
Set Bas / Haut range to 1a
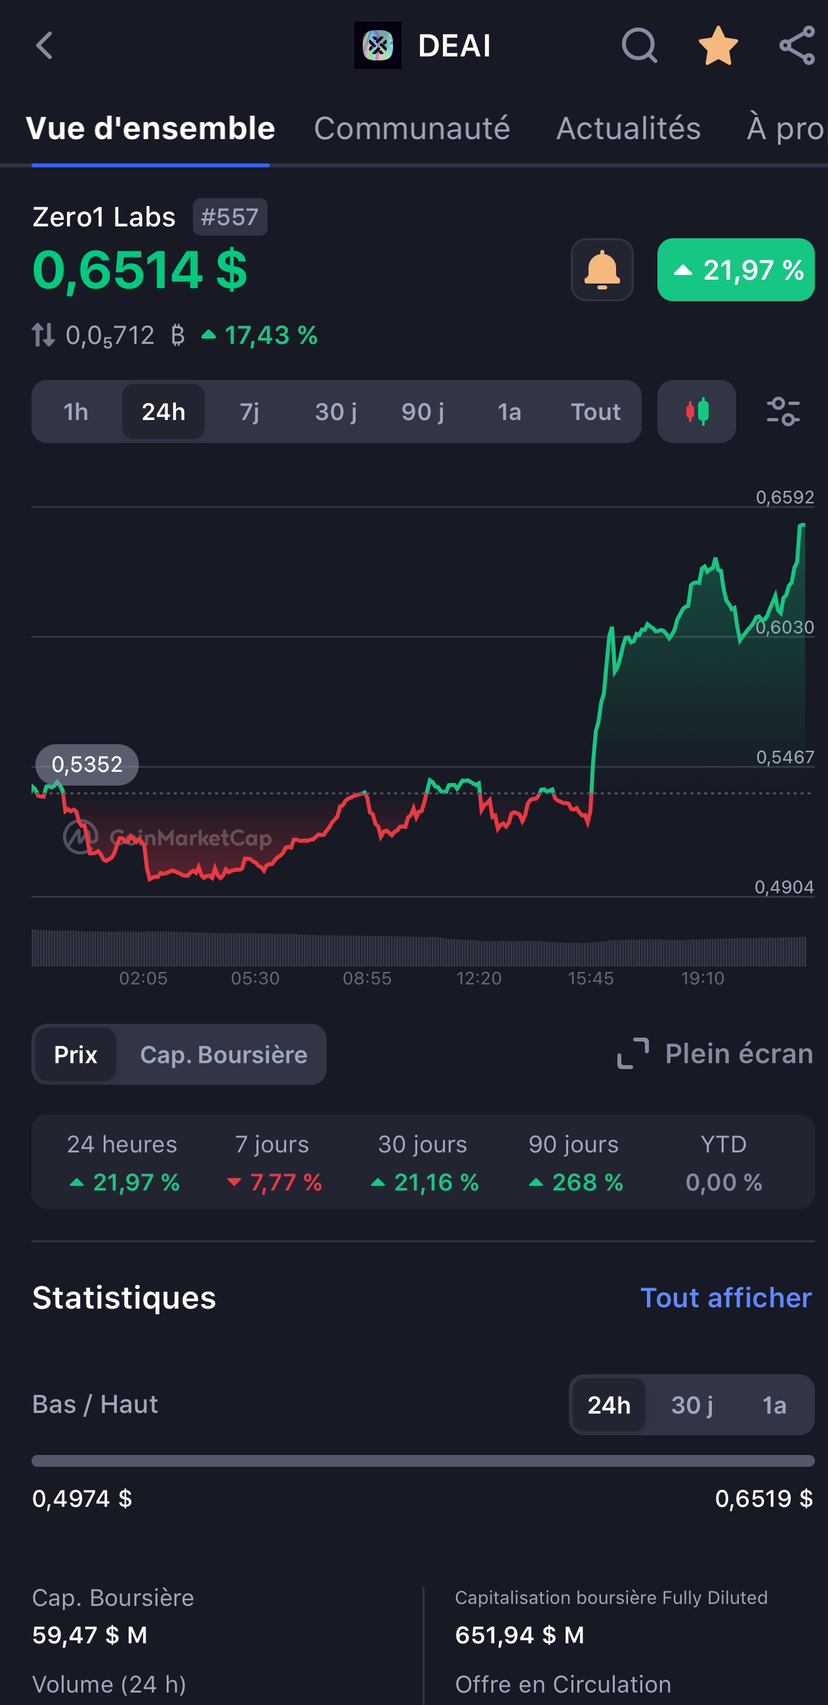click(774, 1405)
